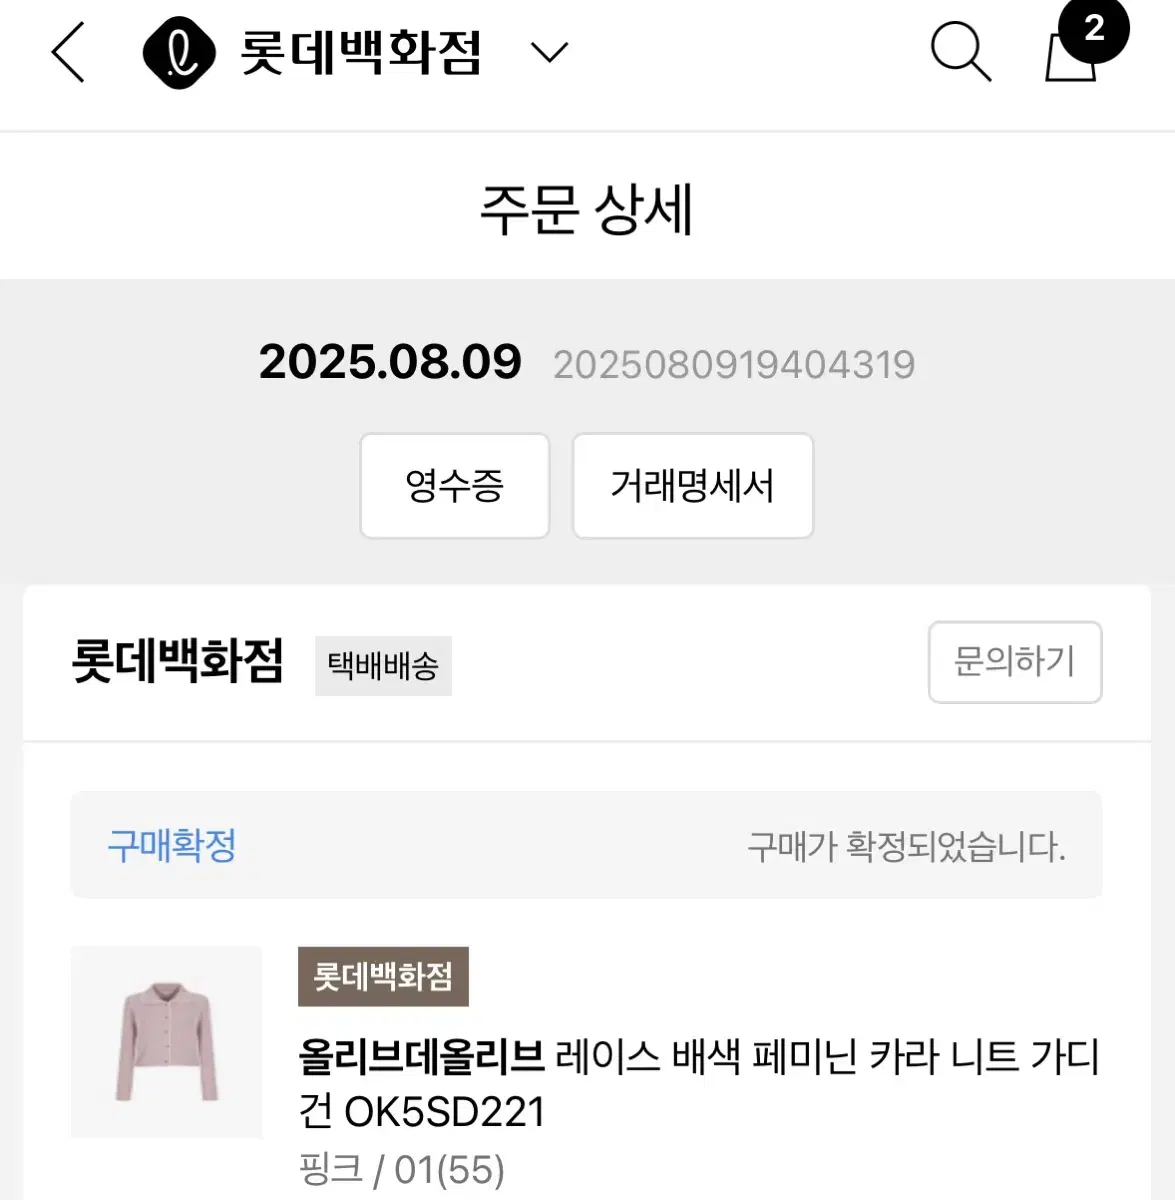Open the search magnifier icon
This screenshot has width=1175, height=1200.
[961, 51]
